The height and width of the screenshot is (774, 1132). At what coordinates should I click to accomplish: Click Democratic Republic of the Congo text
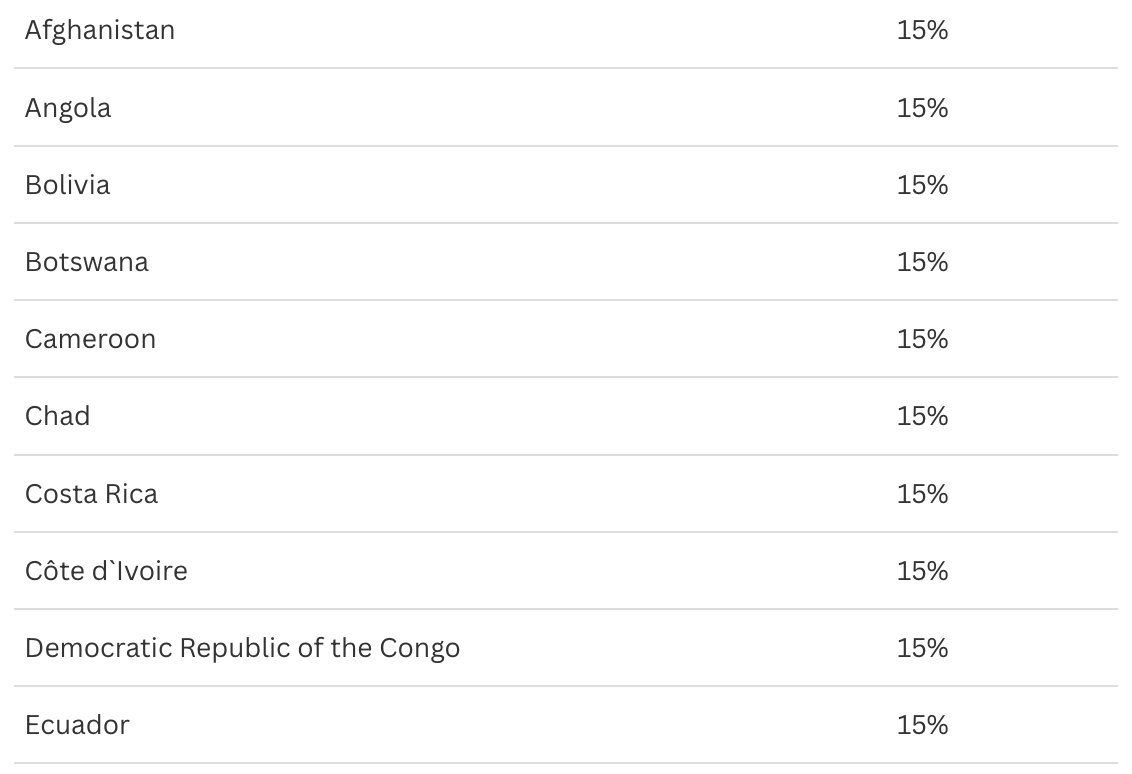pyautogui.click(x=243, y=648)
